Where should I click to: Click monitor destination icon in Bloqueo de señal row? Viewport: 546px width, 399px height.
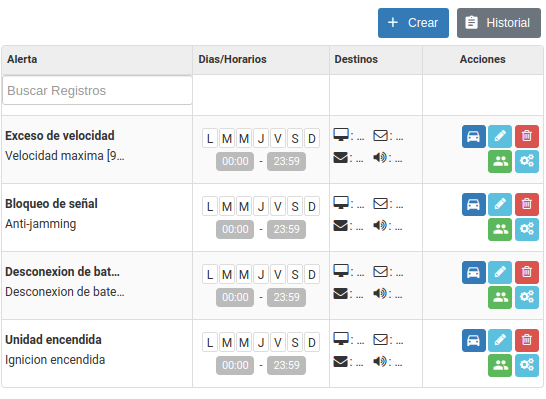(x=341, y=203)
